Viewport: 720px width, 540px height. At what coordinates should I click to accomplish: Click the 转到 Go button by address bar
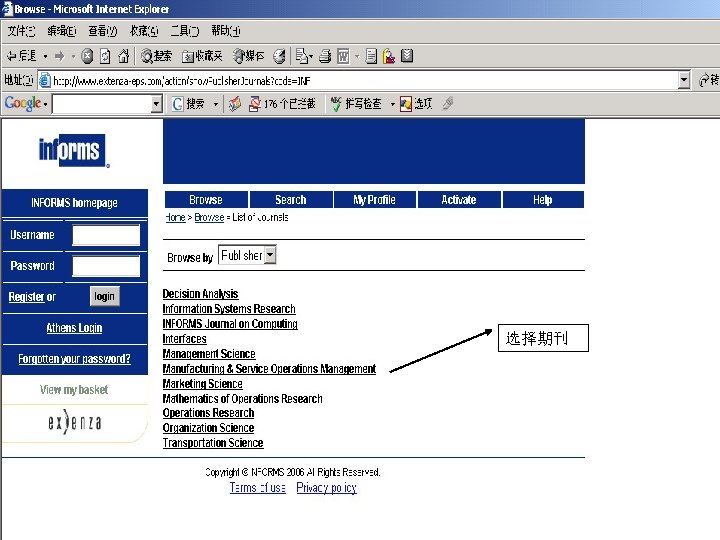tap(708, 80)
